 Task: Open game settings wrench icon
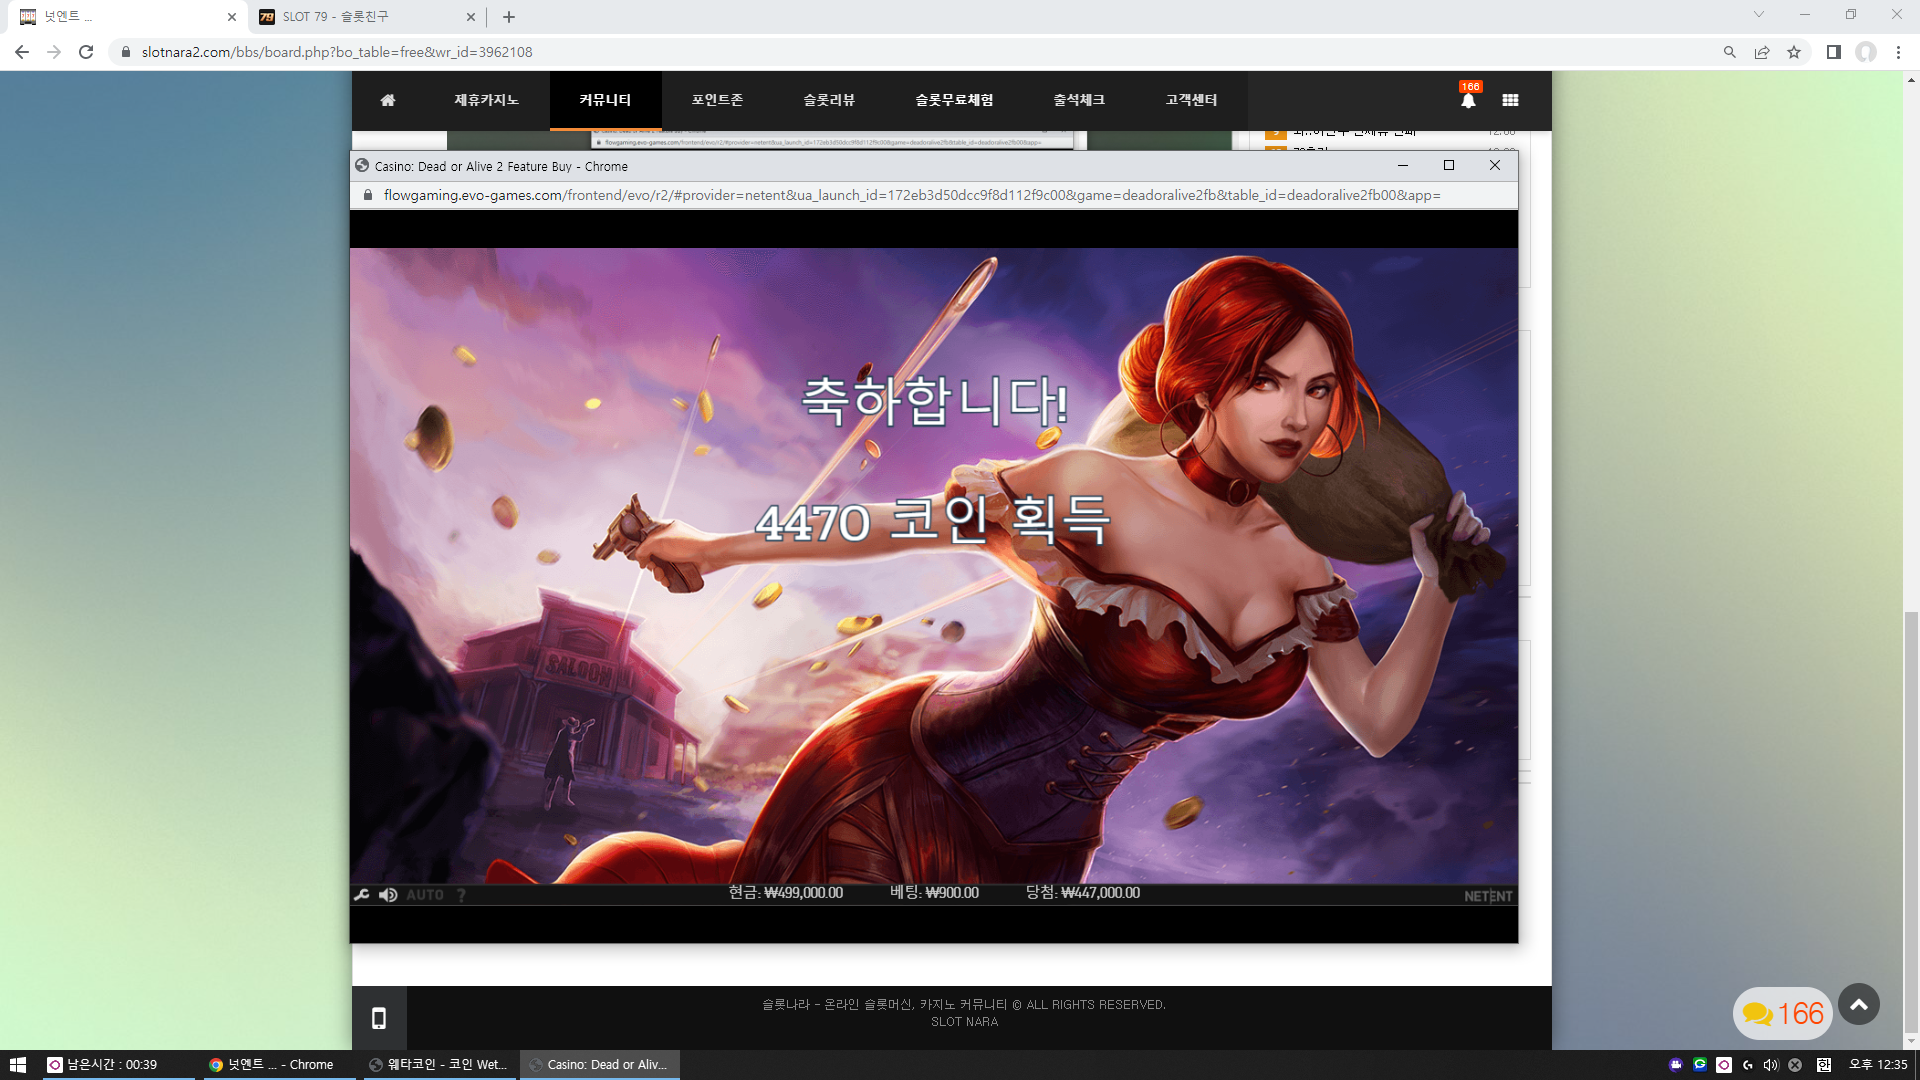coord(362,895)
